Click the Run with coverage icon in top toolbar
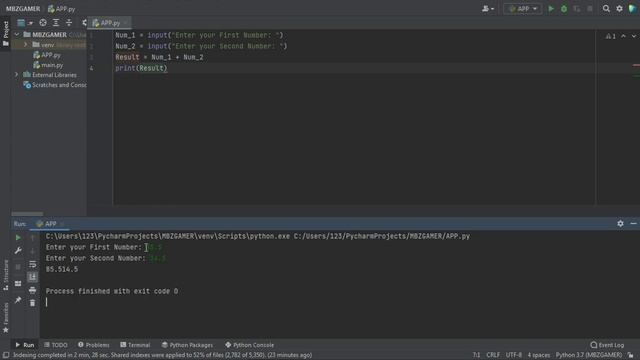The width and height of the screenshot is (640, 360). point(577,9)
